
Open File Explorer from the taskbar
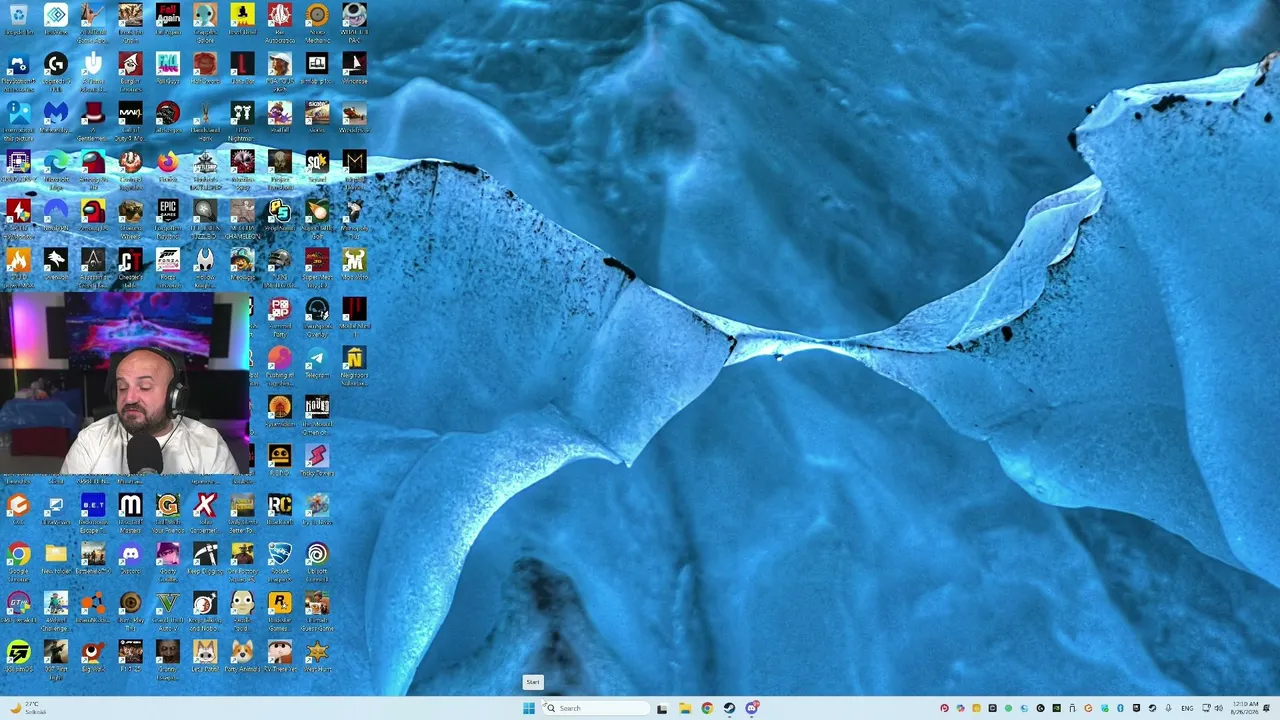684,708
